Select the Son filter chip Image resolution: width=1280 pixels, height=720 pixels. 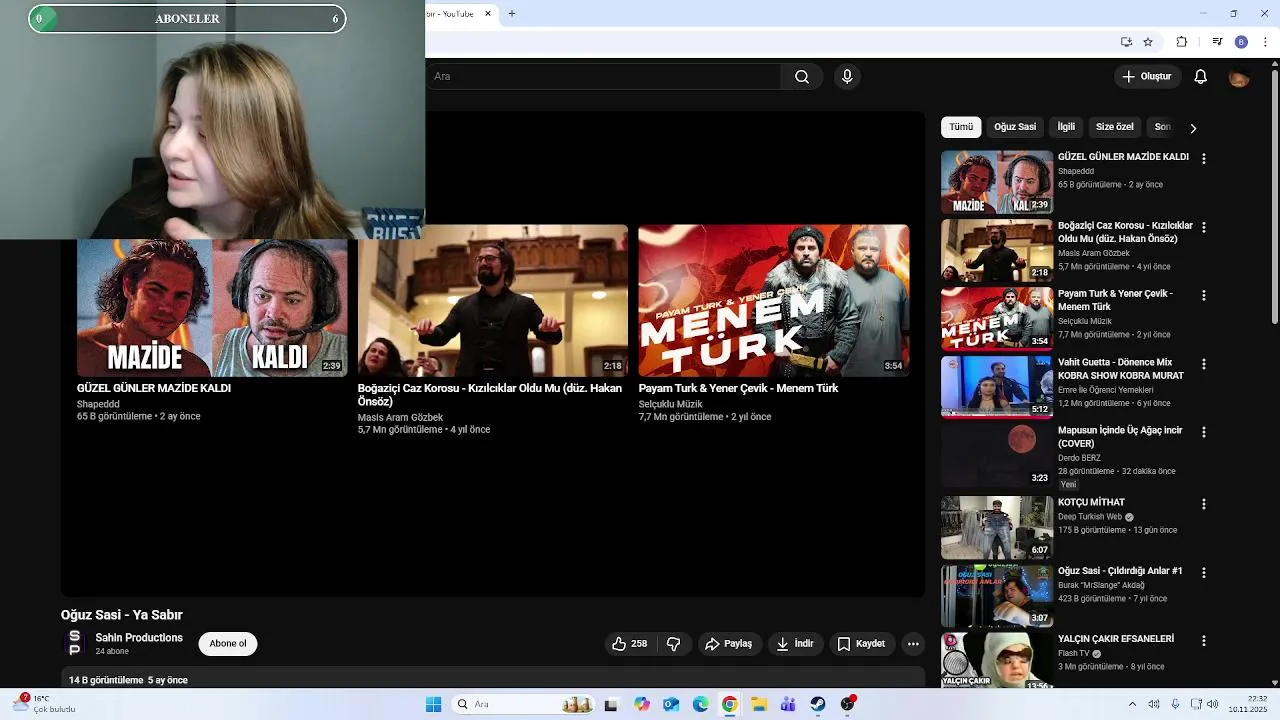(1162, 127)
